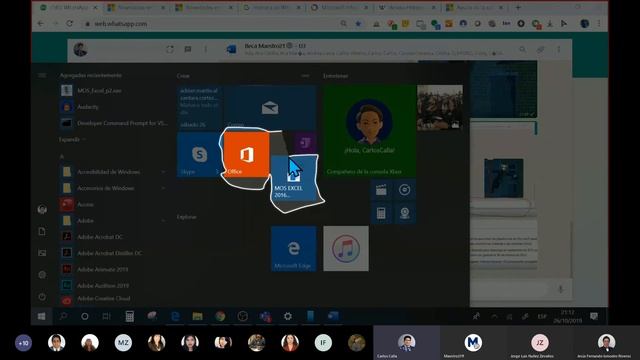Open Adobe Acrobat DC
The height and width of the screenshot is (360, 640).
[113, 237]
